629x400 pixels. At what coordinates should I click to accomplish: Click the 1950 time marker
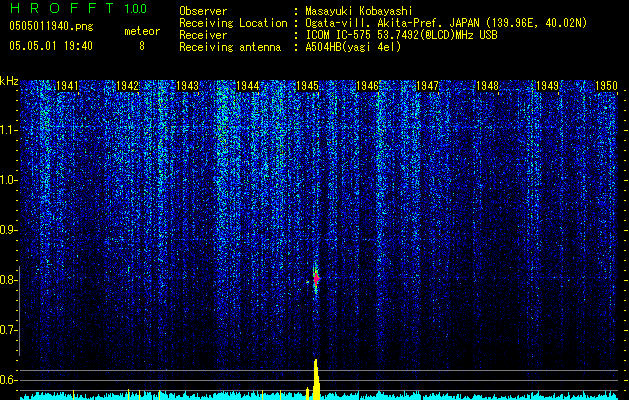606,85
